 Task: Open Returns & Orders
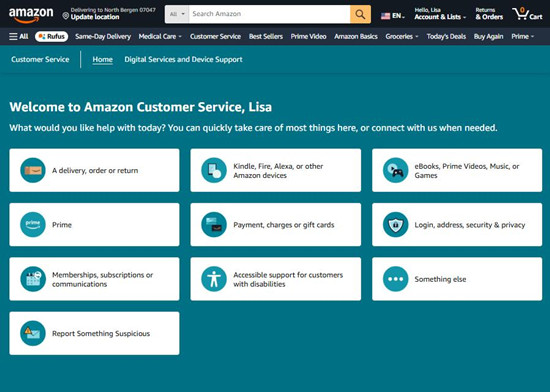489,14
